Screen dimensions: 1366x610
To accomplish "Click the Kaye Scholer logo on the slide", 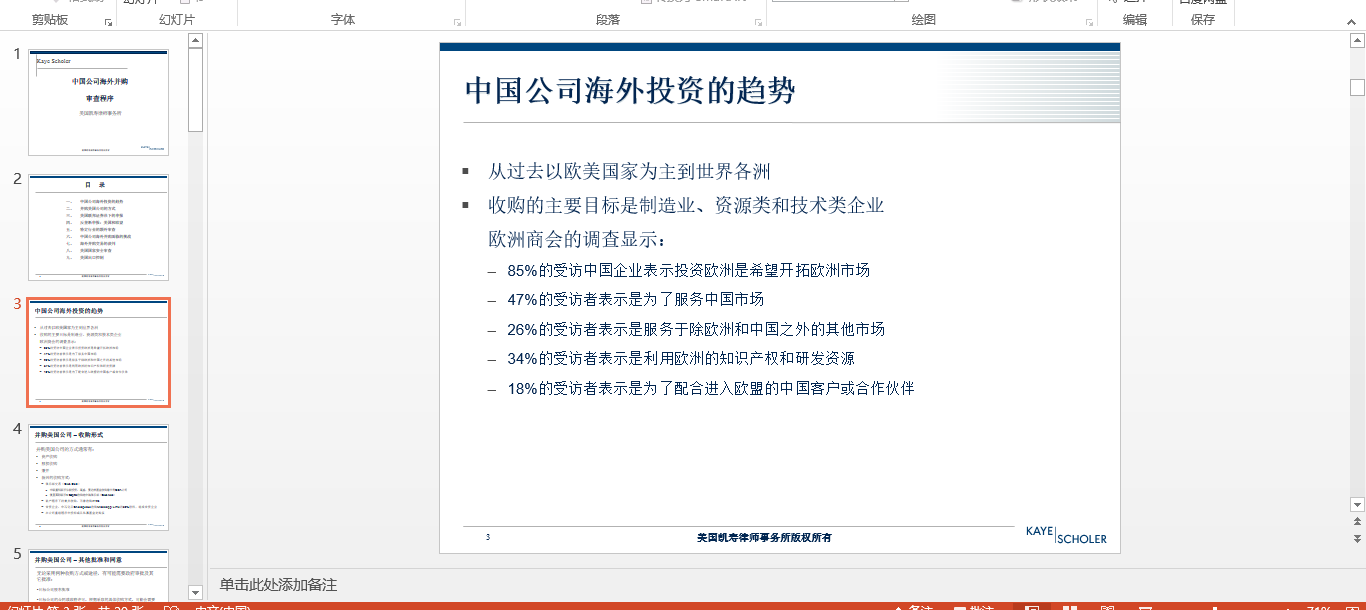I will click(x=1066, y=536).
